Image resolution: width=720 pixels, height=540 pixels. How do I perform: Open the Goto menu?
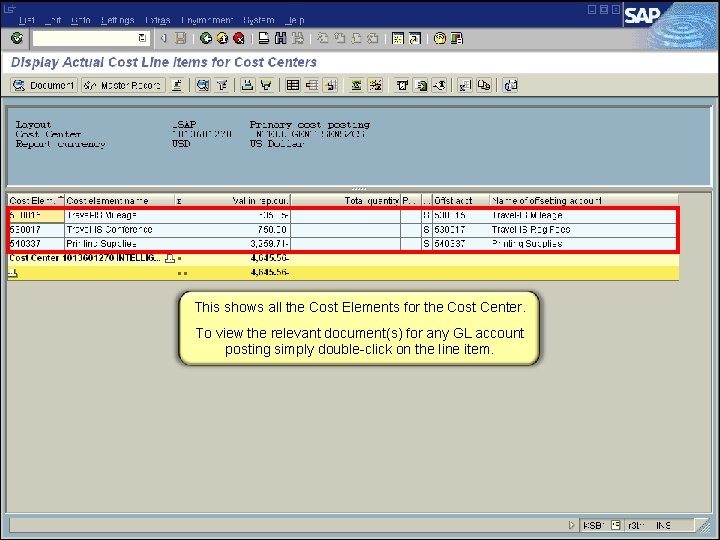[x=80, y=20]
